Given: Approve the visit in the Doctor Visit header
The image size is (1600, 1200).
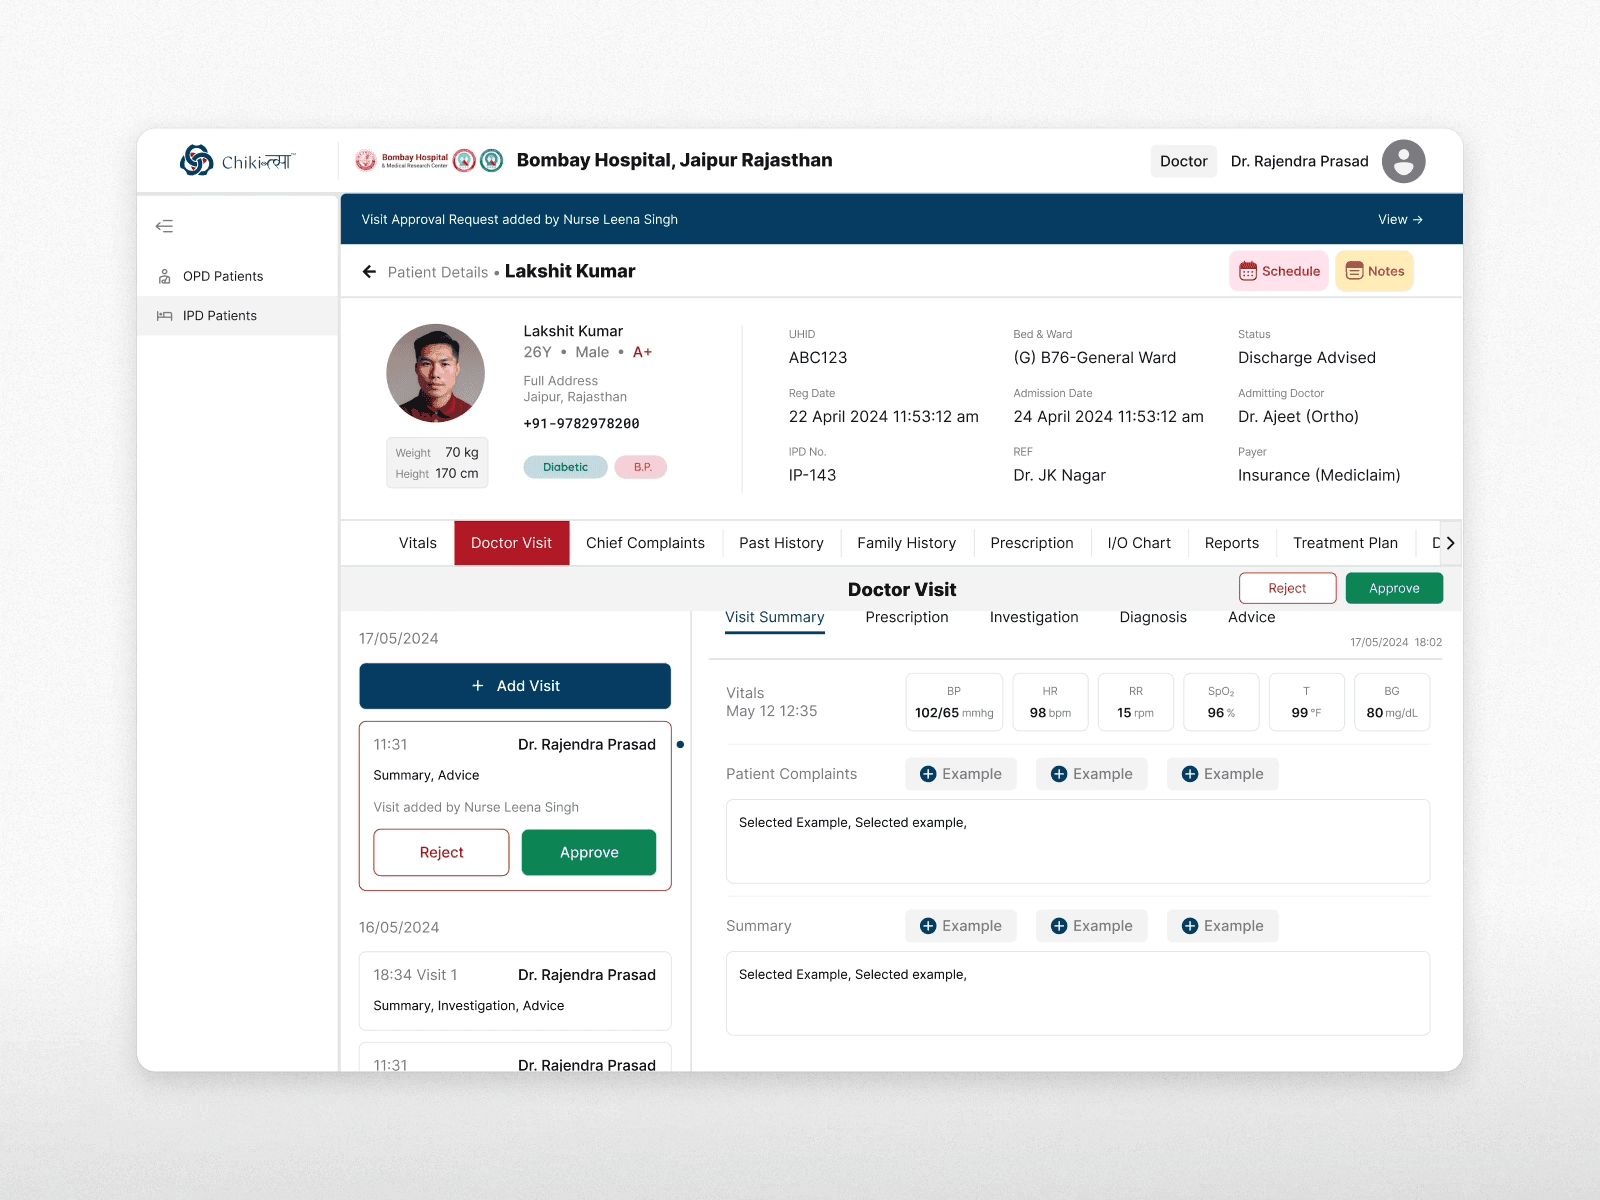Looking at the screenshot, I should coord(1394,588).
